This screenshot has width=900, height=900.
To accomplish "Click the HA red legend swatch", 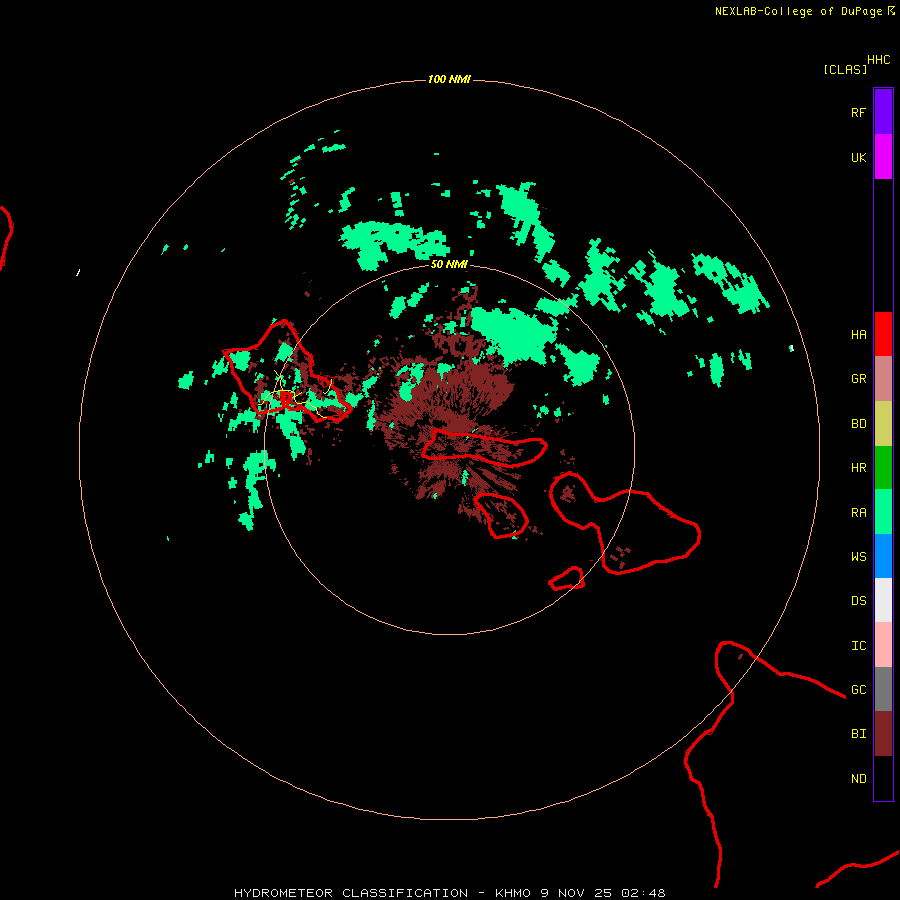I will point(883,334).
